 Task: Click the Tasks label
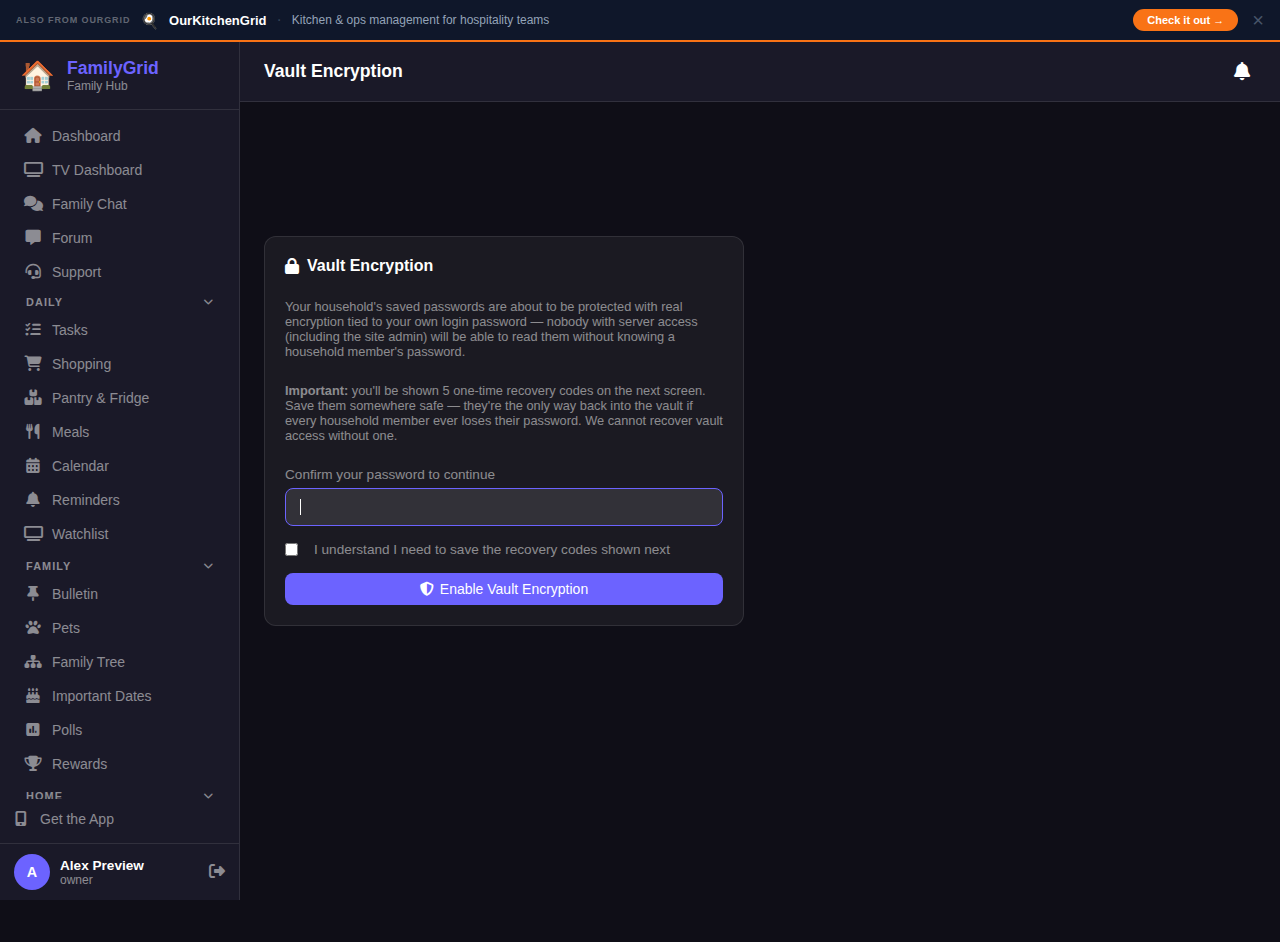(70, 330)
